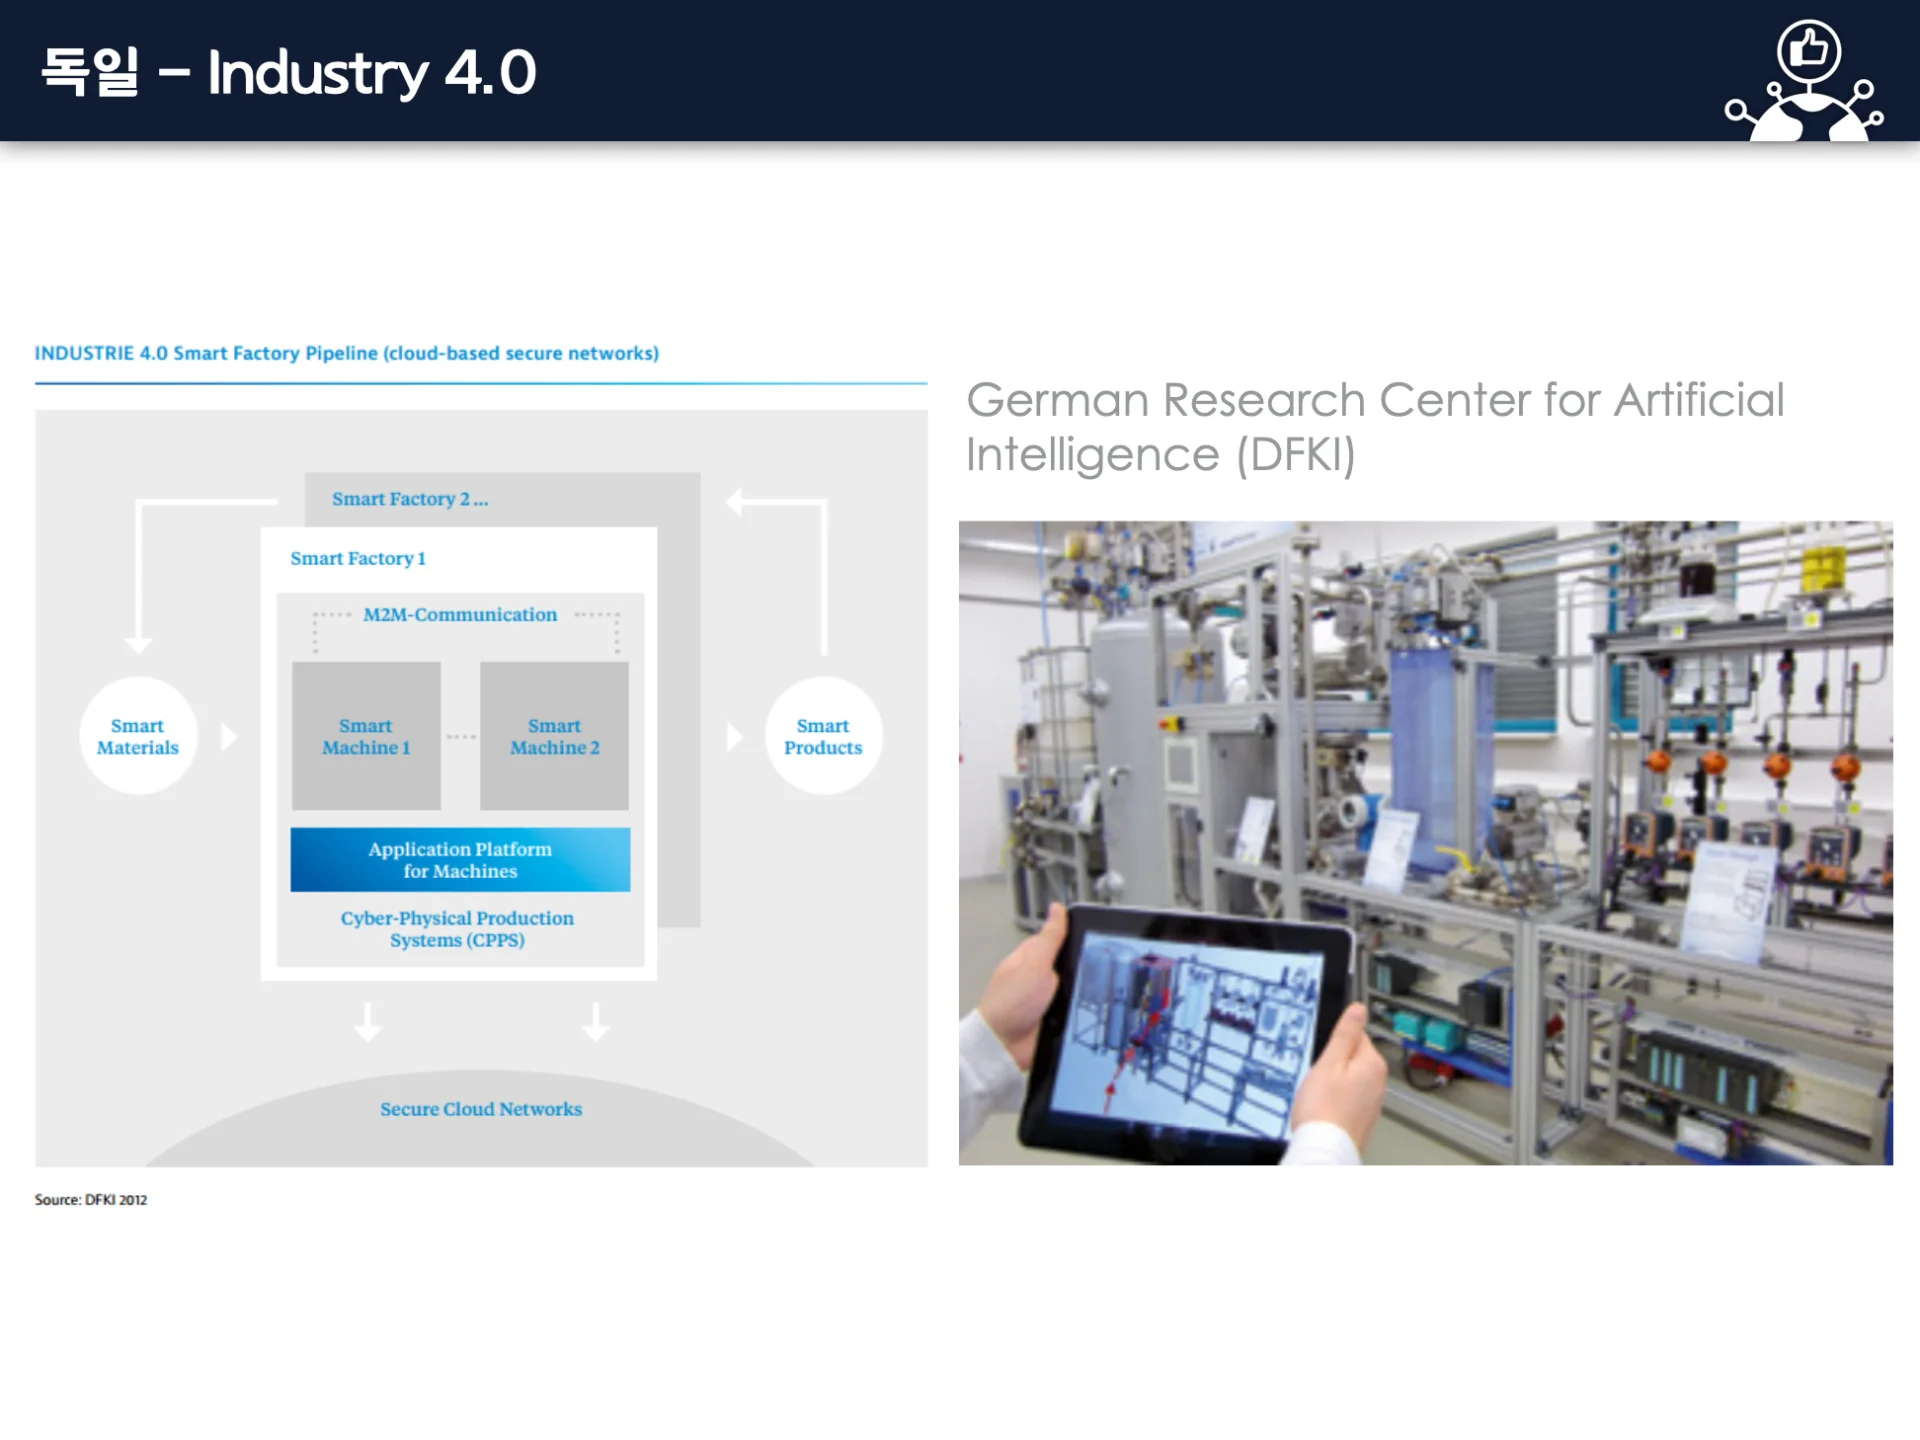Click the left arrowhead beside Smart Factory 2
1920x1440 pixels.
(x=735, y=501)
